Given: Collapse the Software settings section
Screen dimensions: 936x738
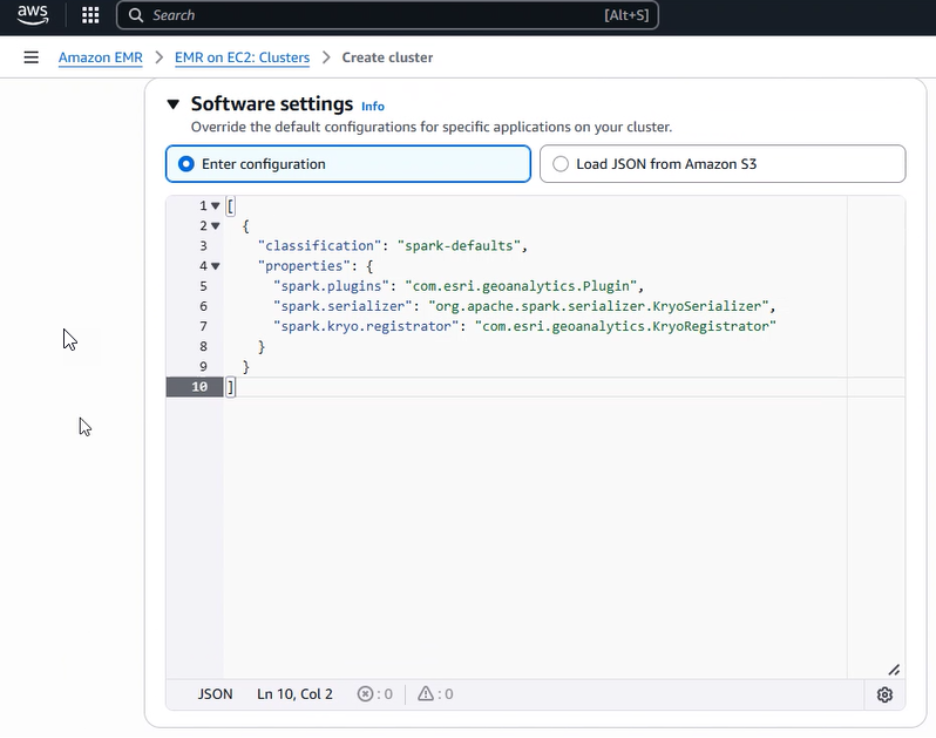Looking at the screenshot, I should tap(173, 104).
